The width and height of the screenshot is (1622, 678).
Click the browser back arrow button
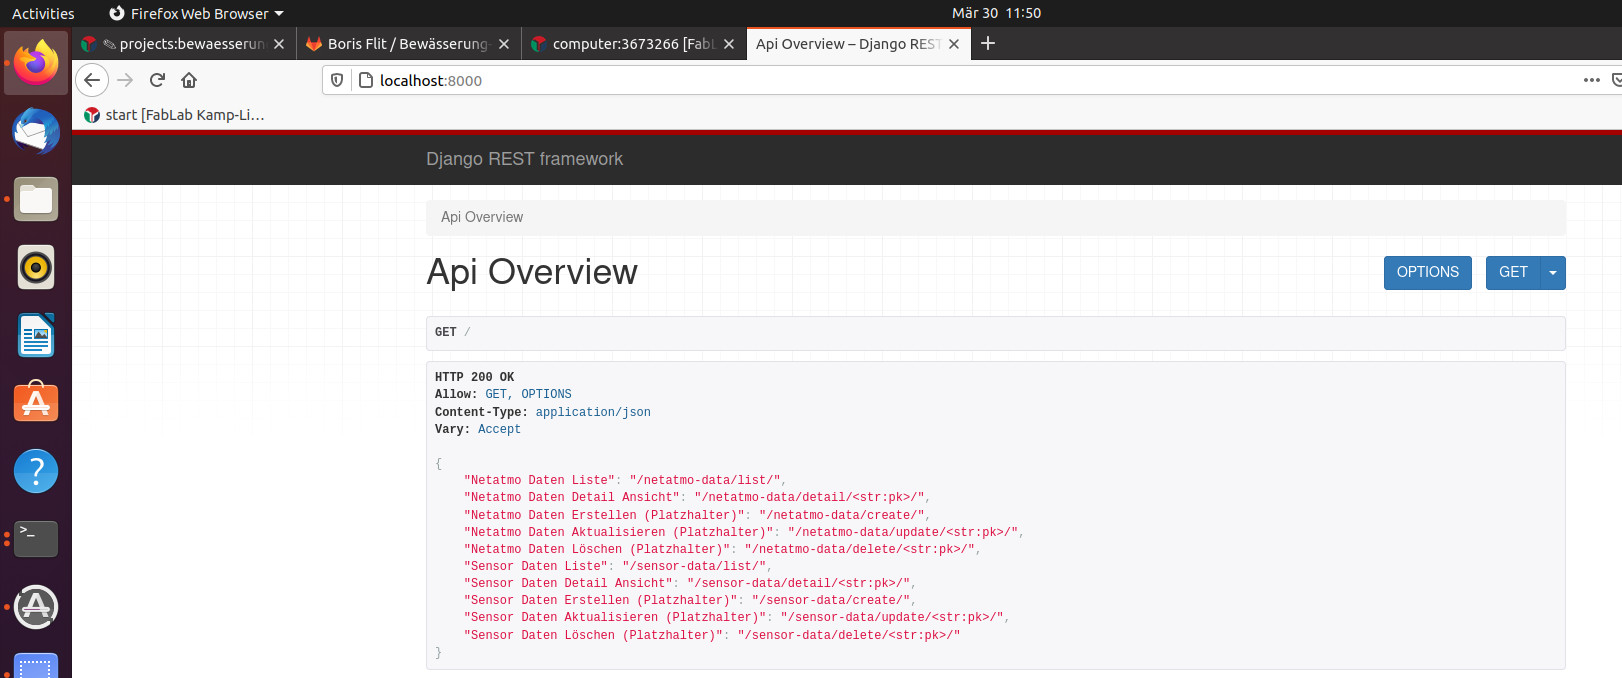[x=92, y=80]
